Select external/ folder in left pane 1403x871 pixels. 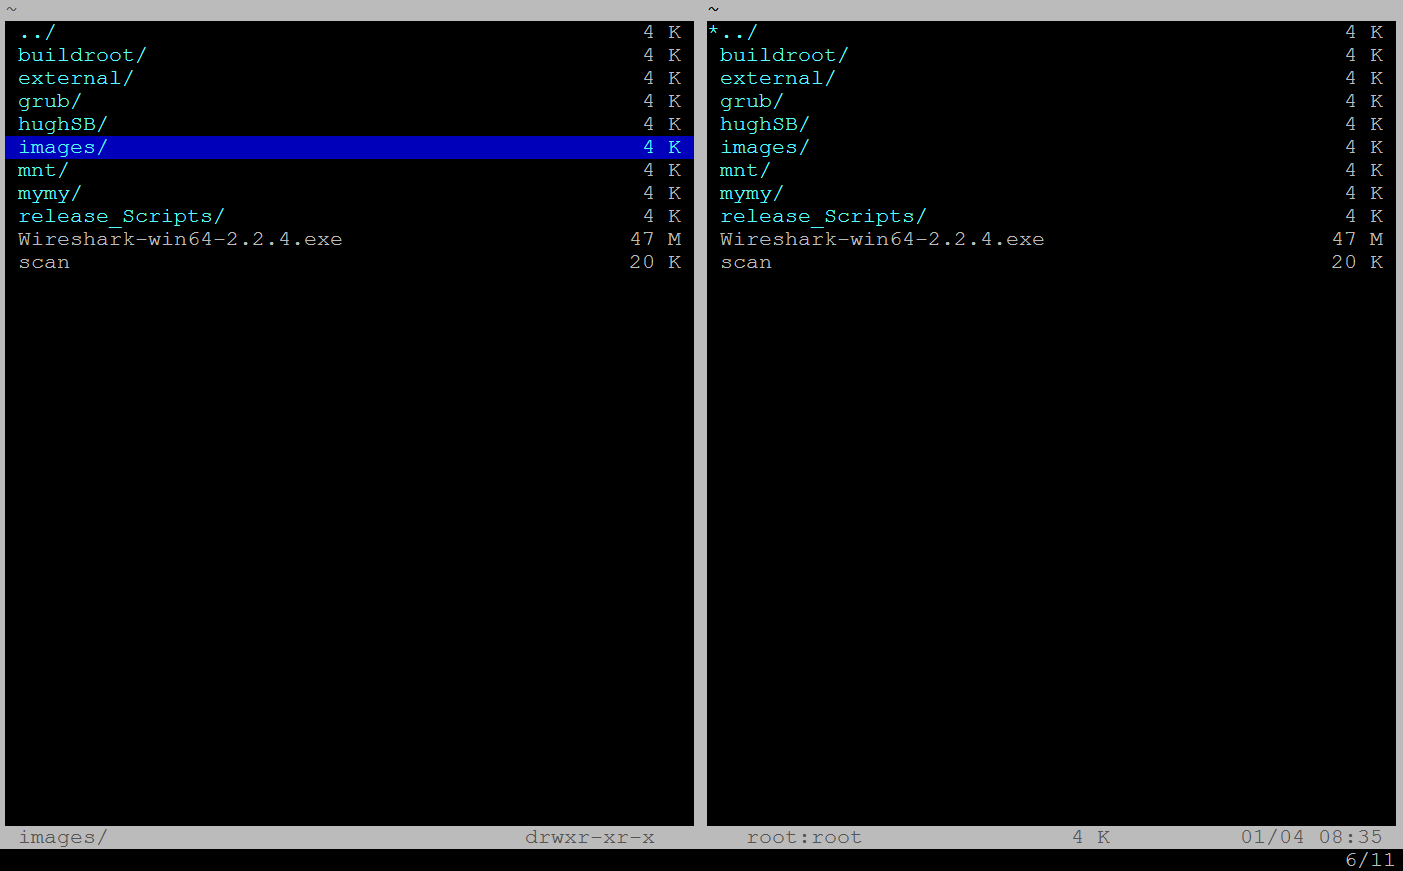click(x=75, y=78)
